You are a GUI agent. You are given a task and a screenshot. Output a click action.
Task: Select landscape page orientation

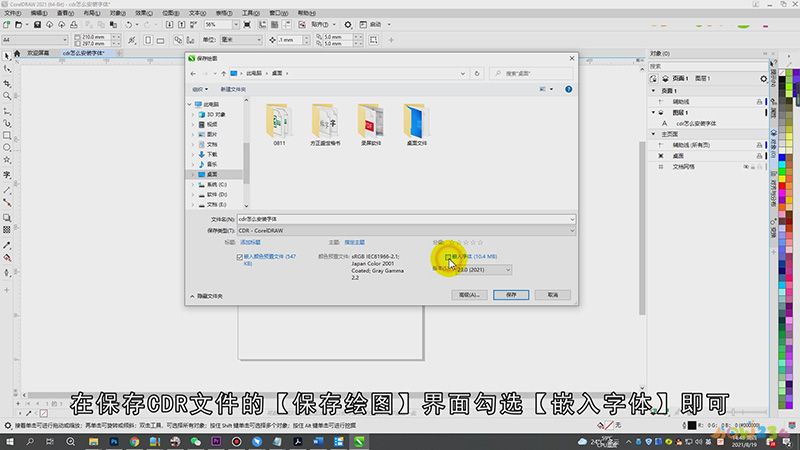point(160,40)
